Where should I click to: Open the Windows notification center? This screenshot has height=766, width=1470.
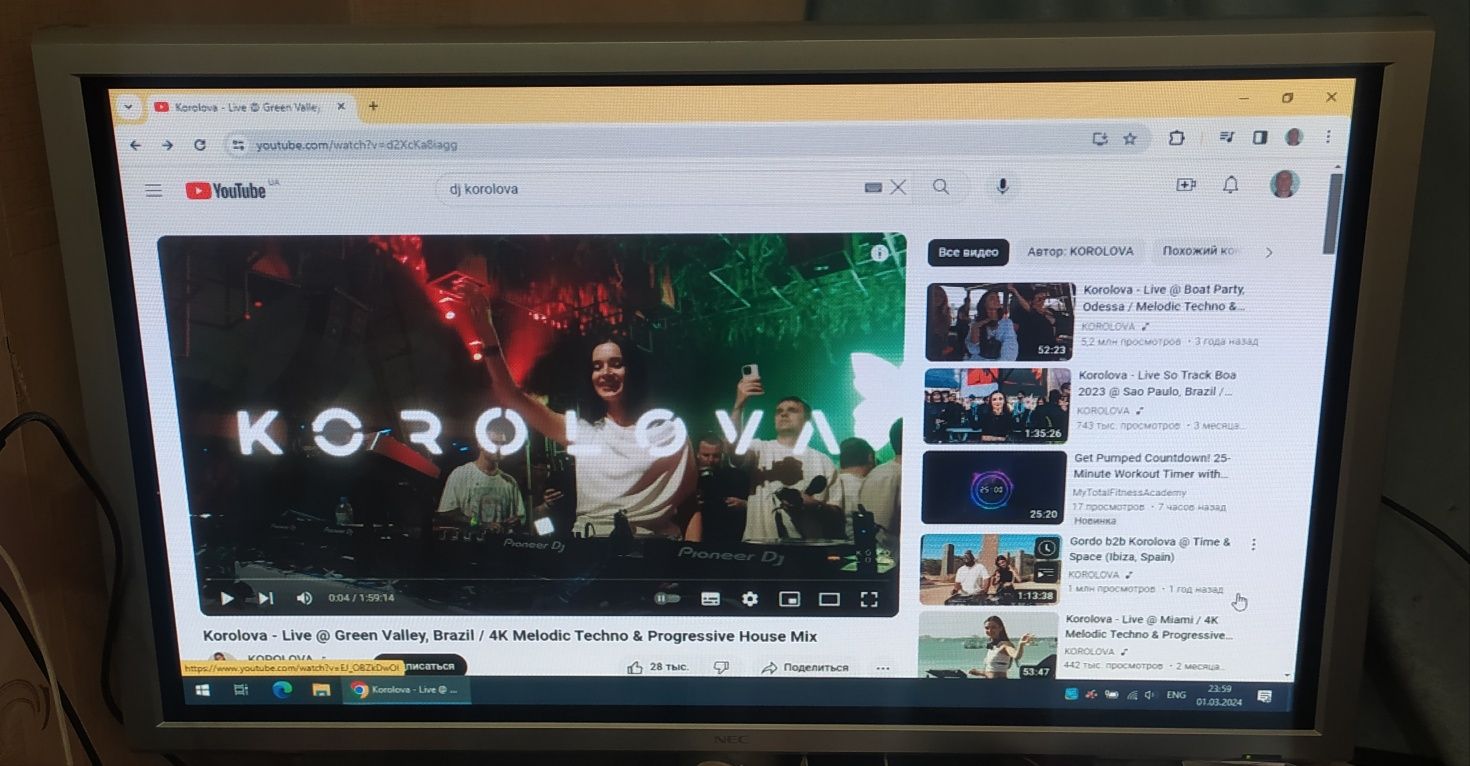(x=1264, y=696)
